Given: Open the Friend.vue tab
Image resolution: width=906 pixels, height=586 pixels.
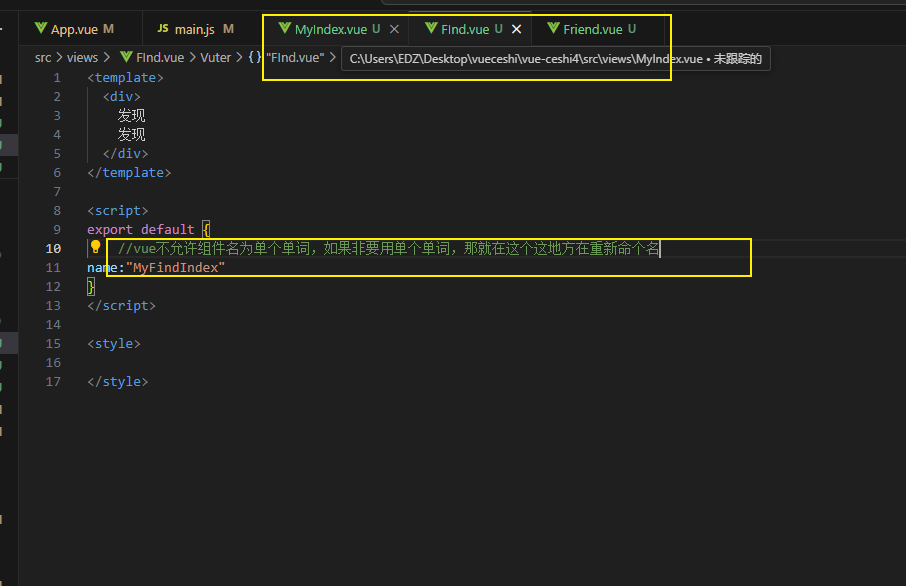Looking at the screenshot, I should [592, 29].
